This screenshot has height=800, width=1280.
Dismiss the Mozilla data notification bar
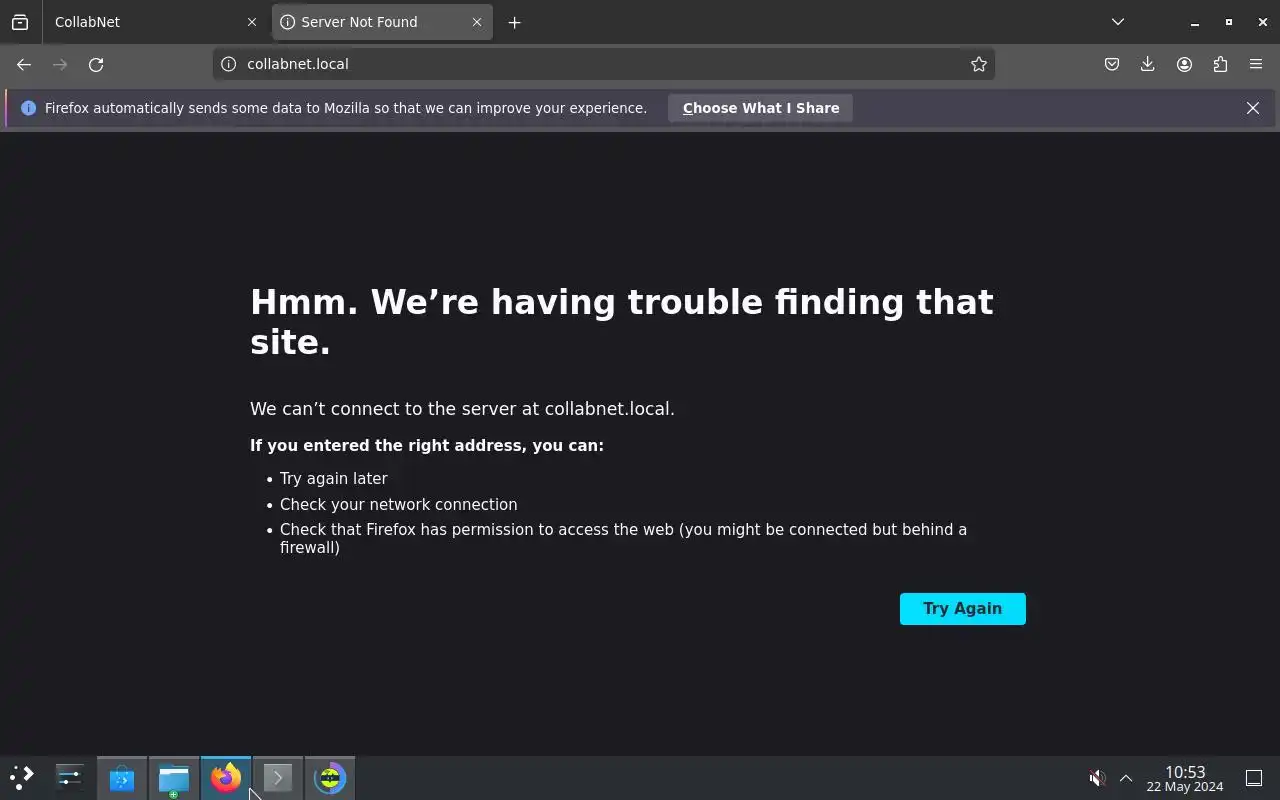click(1253, 108)
